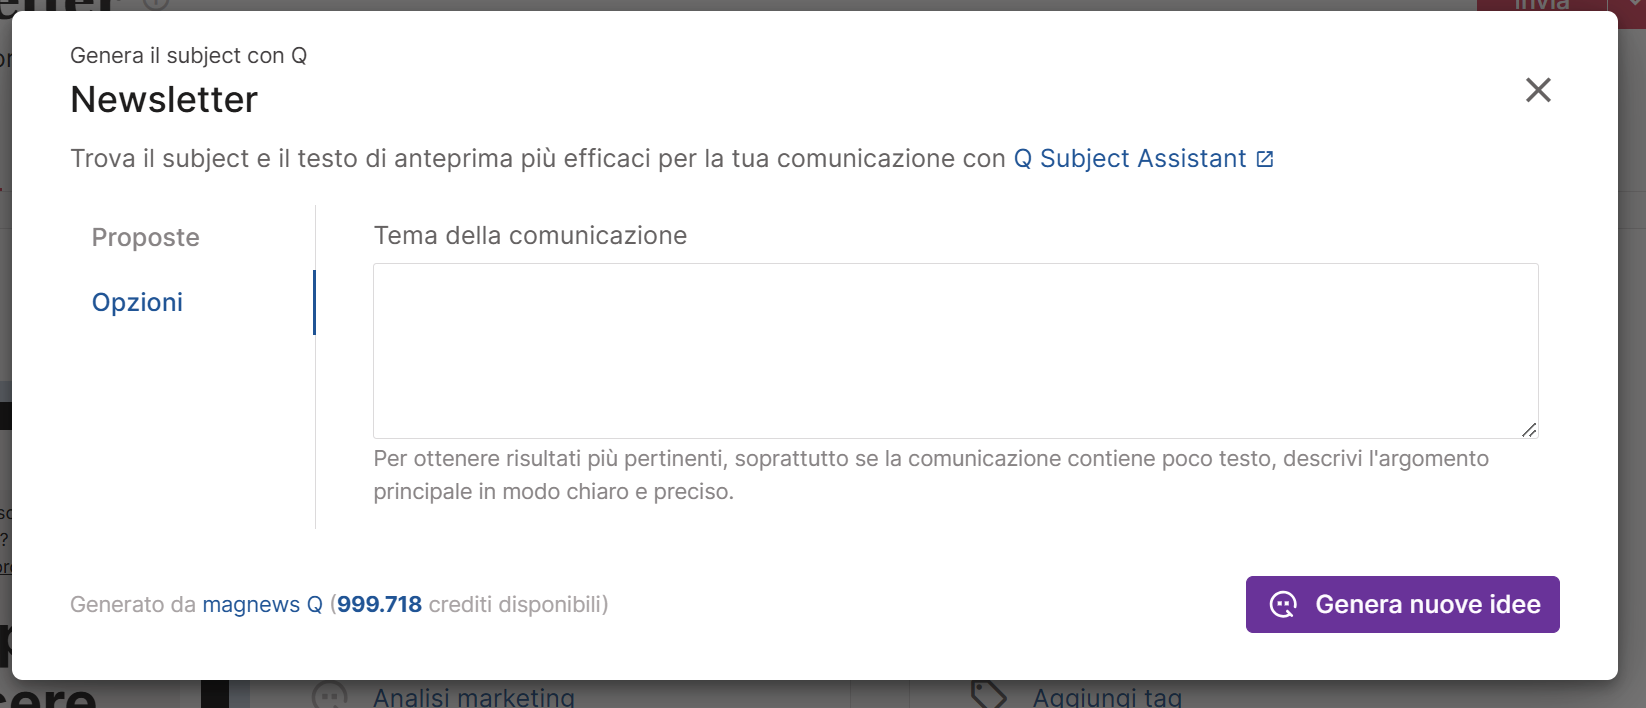Screen dimensions: 1646x708
Task: Click the Genera nuove idee button
Action: click(x=1402, y=604)
